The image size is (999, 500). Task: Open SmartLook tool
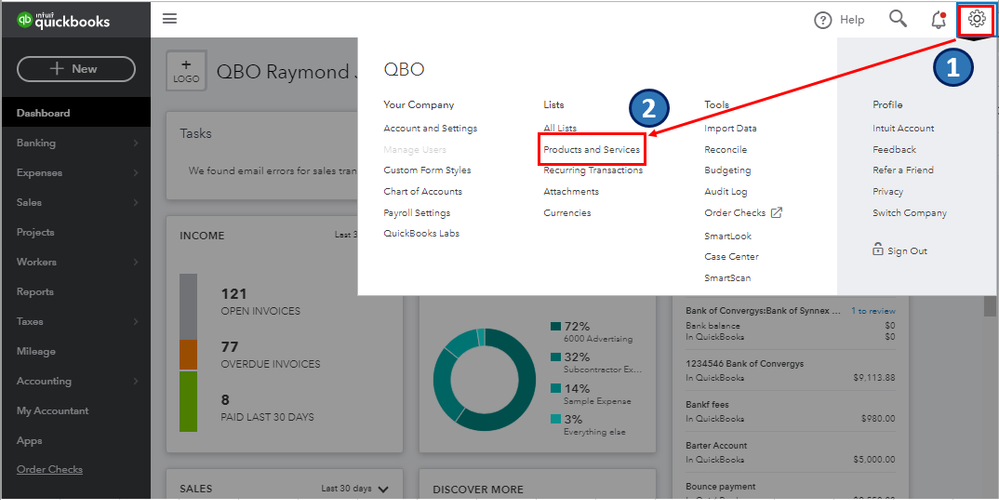(728, 236)
